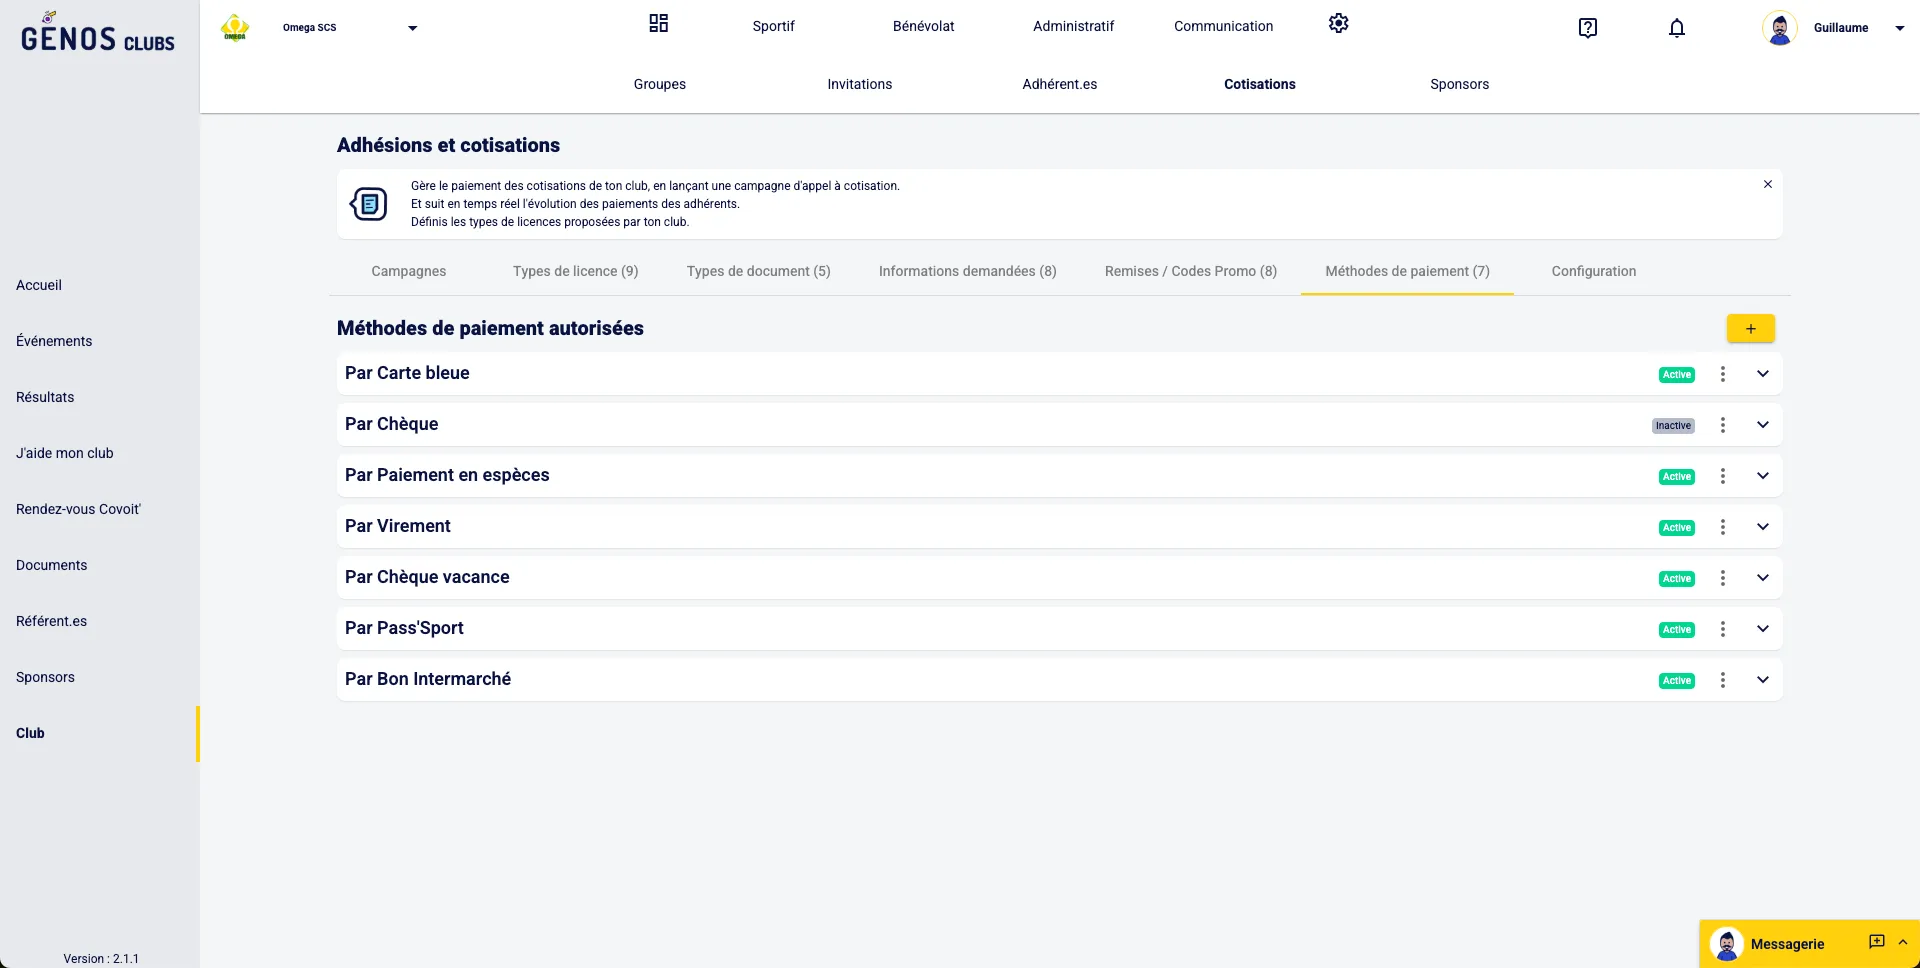Switch to the Campagnes tab
Screen dimensions: 1920x968
408,272
